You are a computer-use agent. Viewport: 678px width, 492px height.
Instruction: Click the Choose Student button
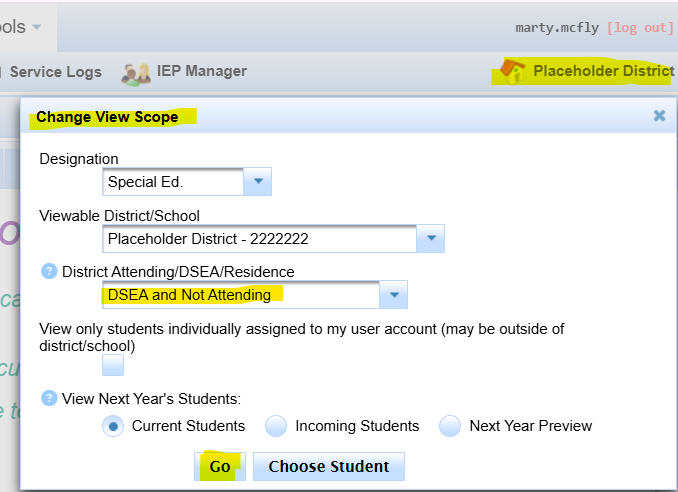tap(328, 467)
